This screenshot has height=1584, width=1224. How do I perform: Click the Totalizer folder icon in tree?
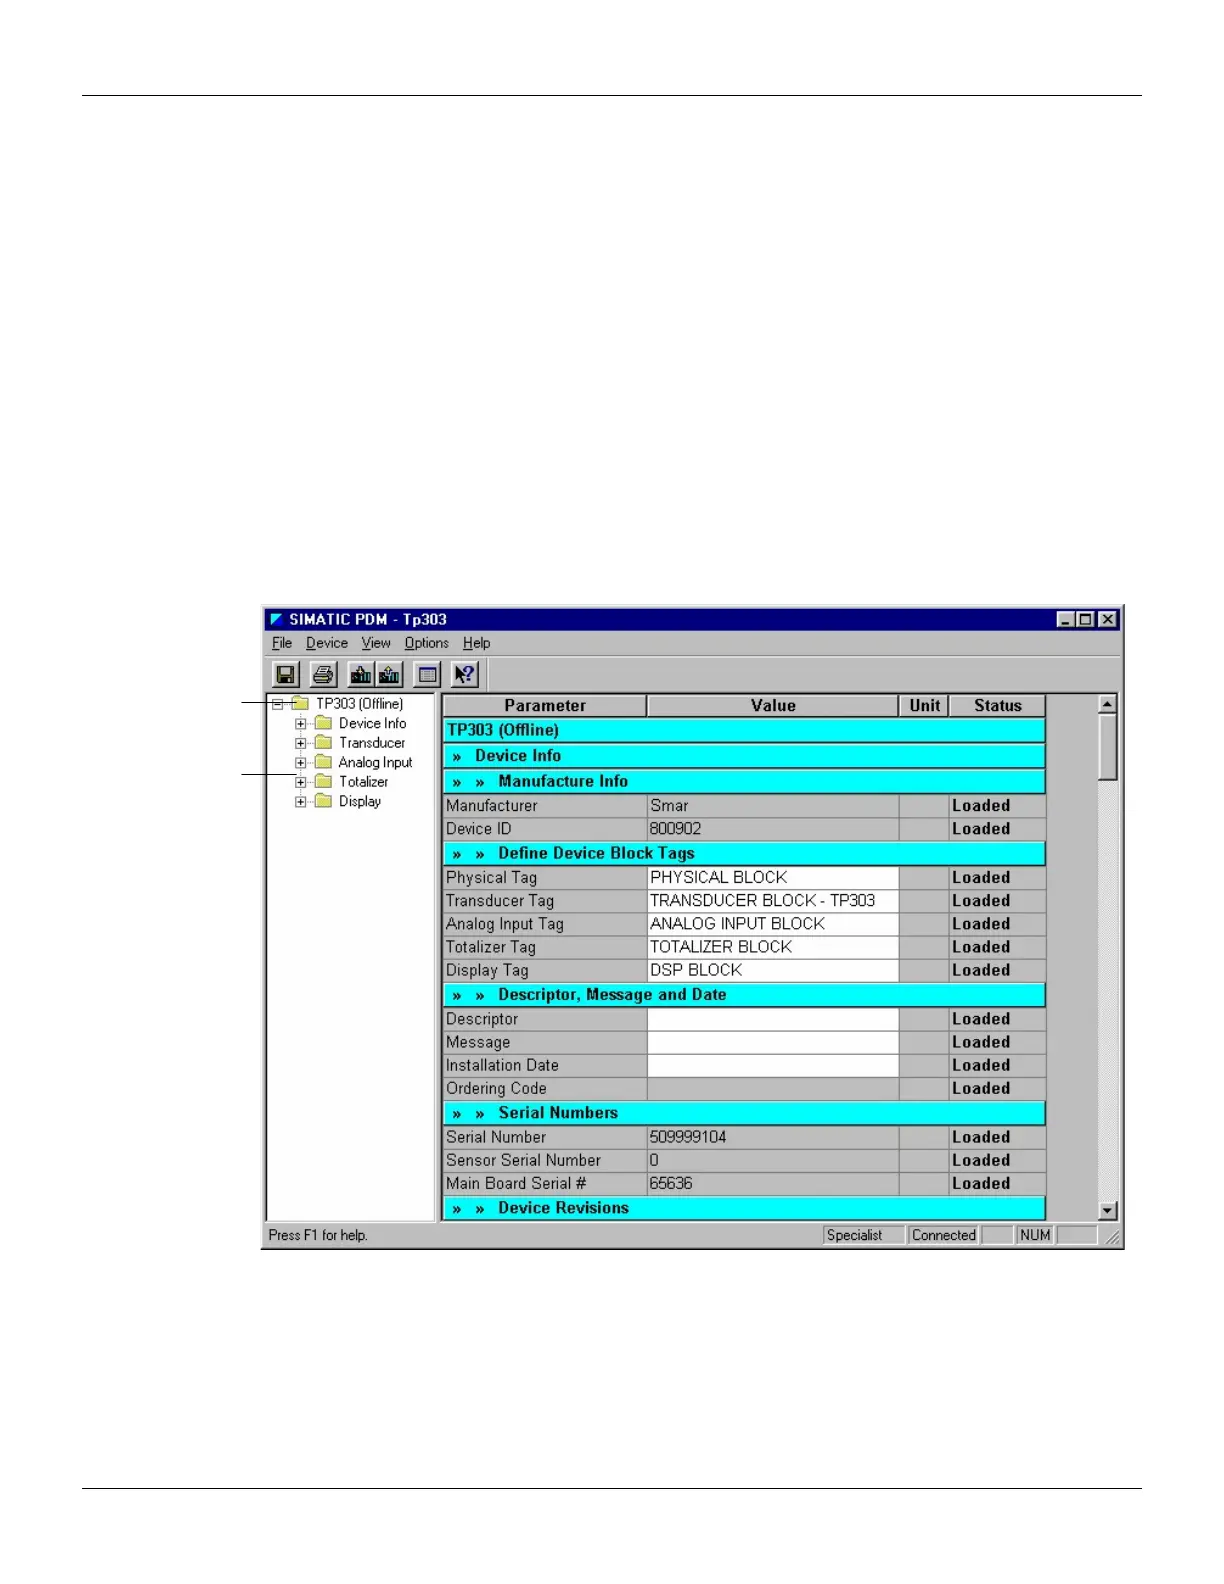point(323,782)
